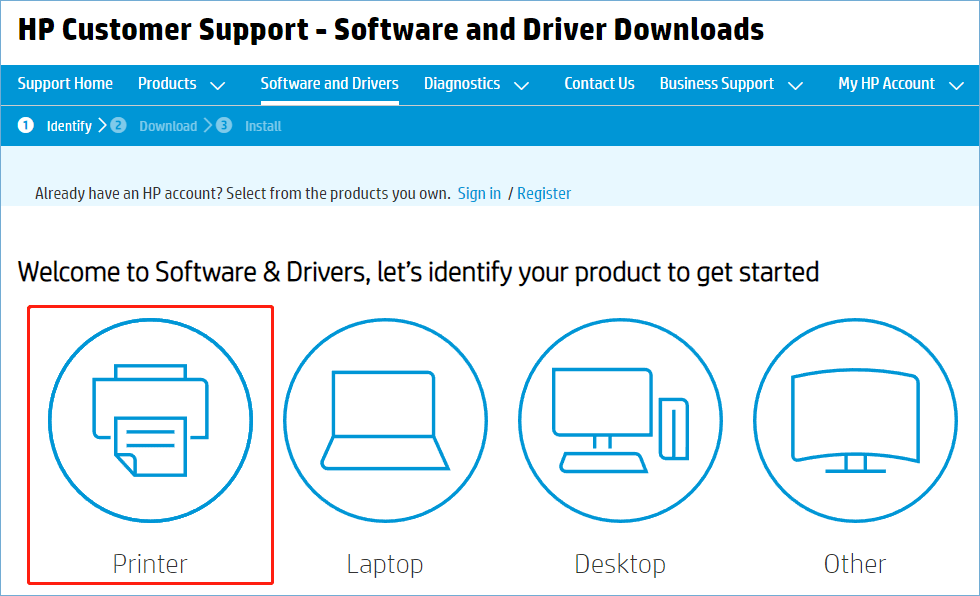Select the Identify step in the progress tracker
980x596 pixels.
point(69,126)
